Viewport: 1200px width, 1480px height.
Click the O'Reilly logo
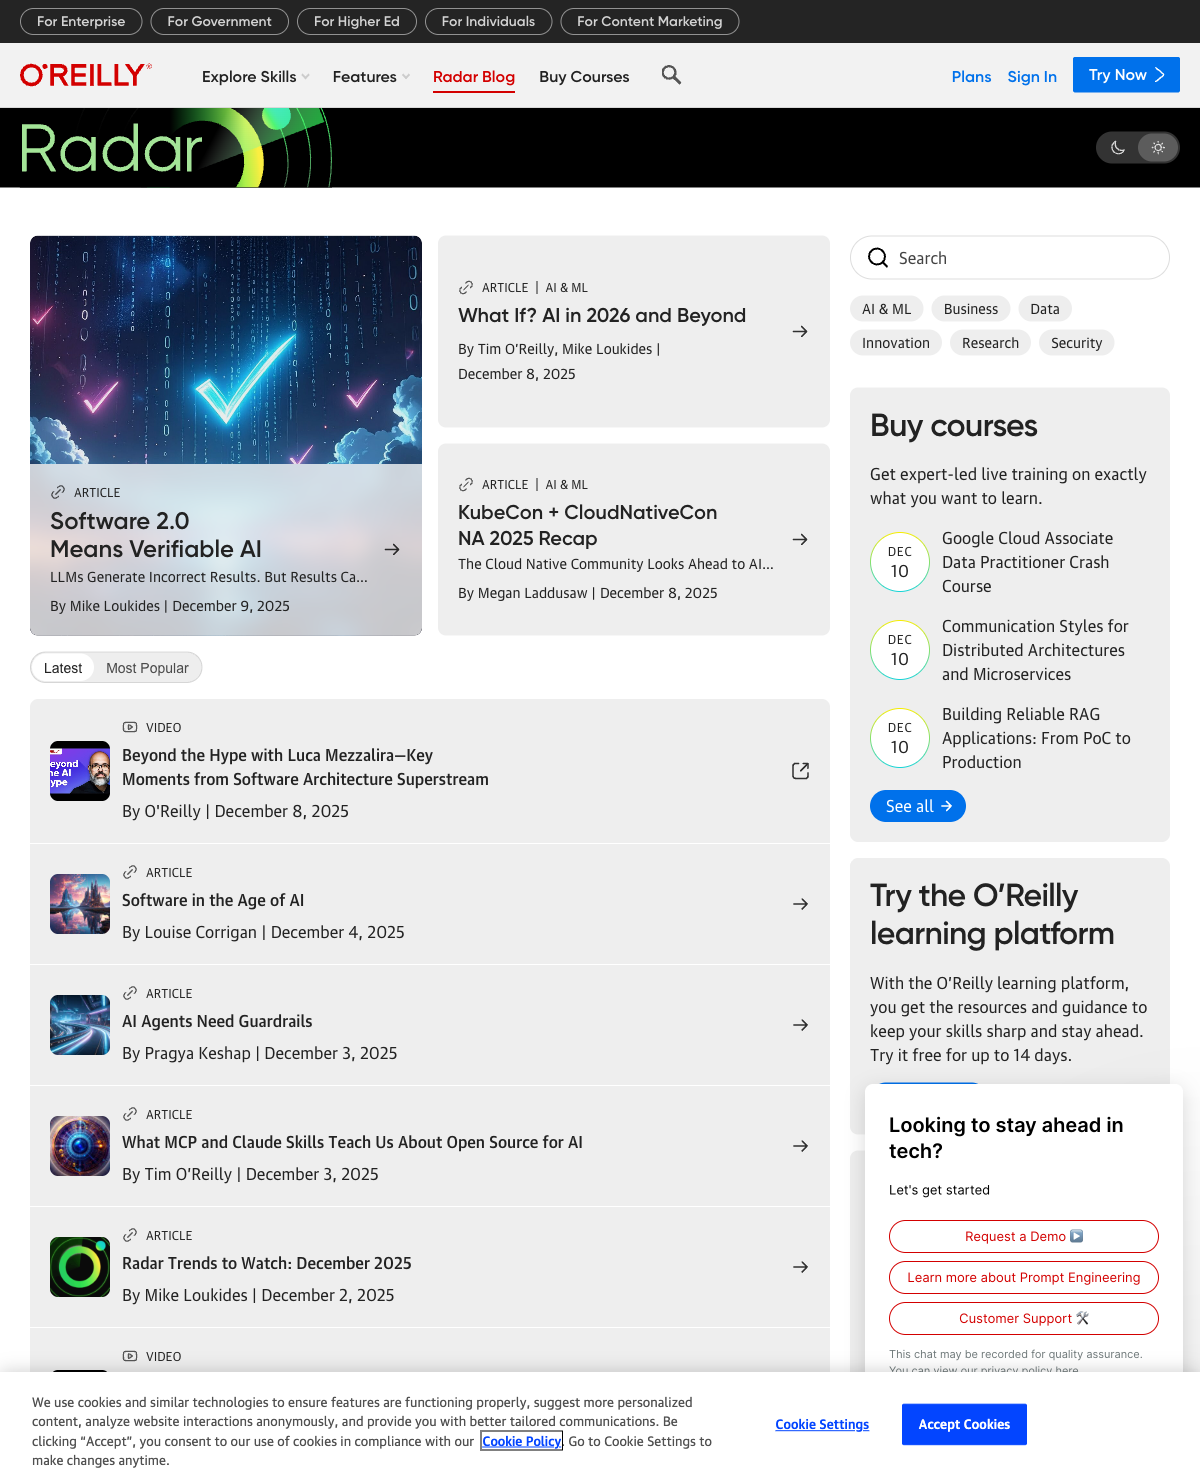tap(86, 75)
